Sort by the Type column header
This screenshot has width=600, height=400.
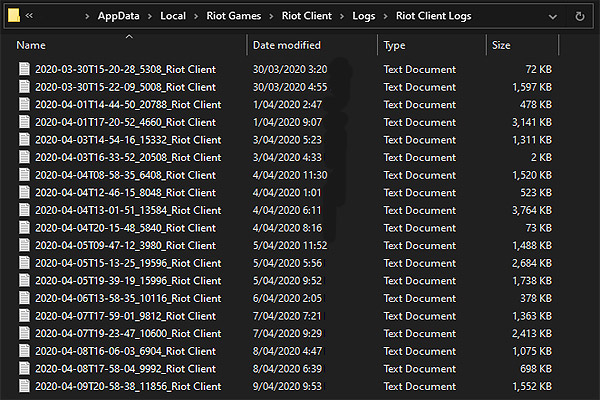click(394, 46)
